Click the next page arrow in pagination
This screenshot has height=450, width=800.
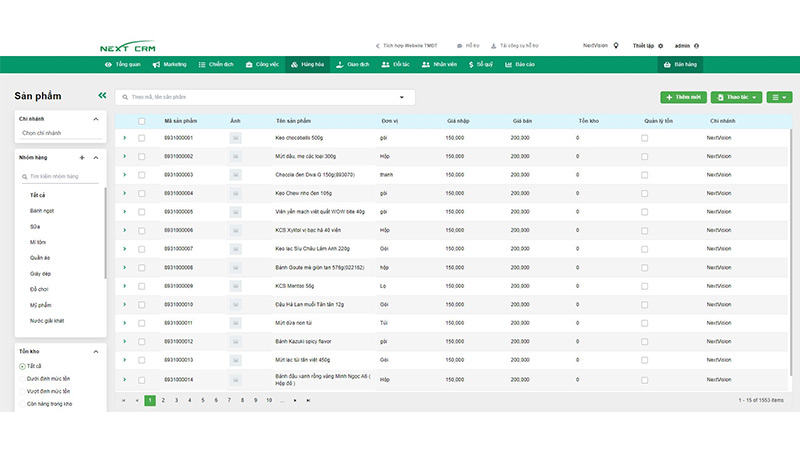[295, 400]
